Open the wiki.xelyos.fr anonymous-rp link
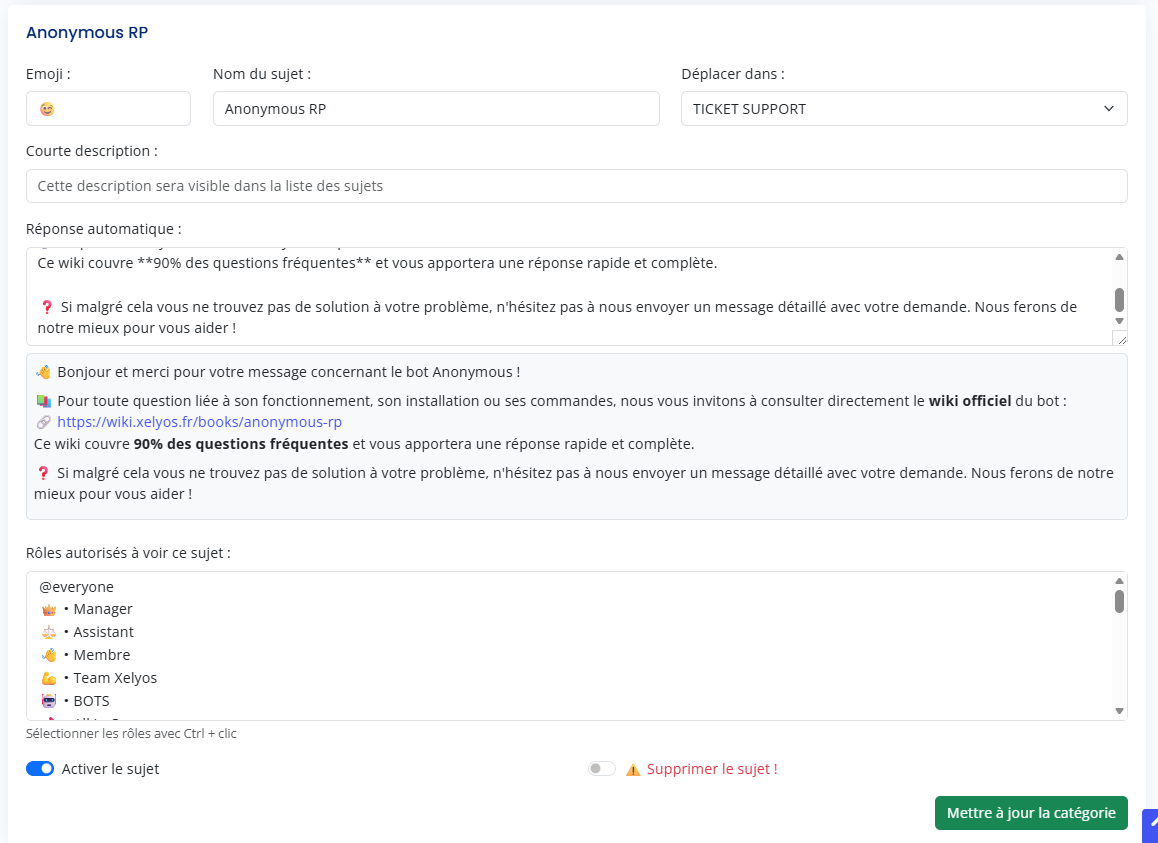Viewport: 1158px width, 843px height. [199, 422]
